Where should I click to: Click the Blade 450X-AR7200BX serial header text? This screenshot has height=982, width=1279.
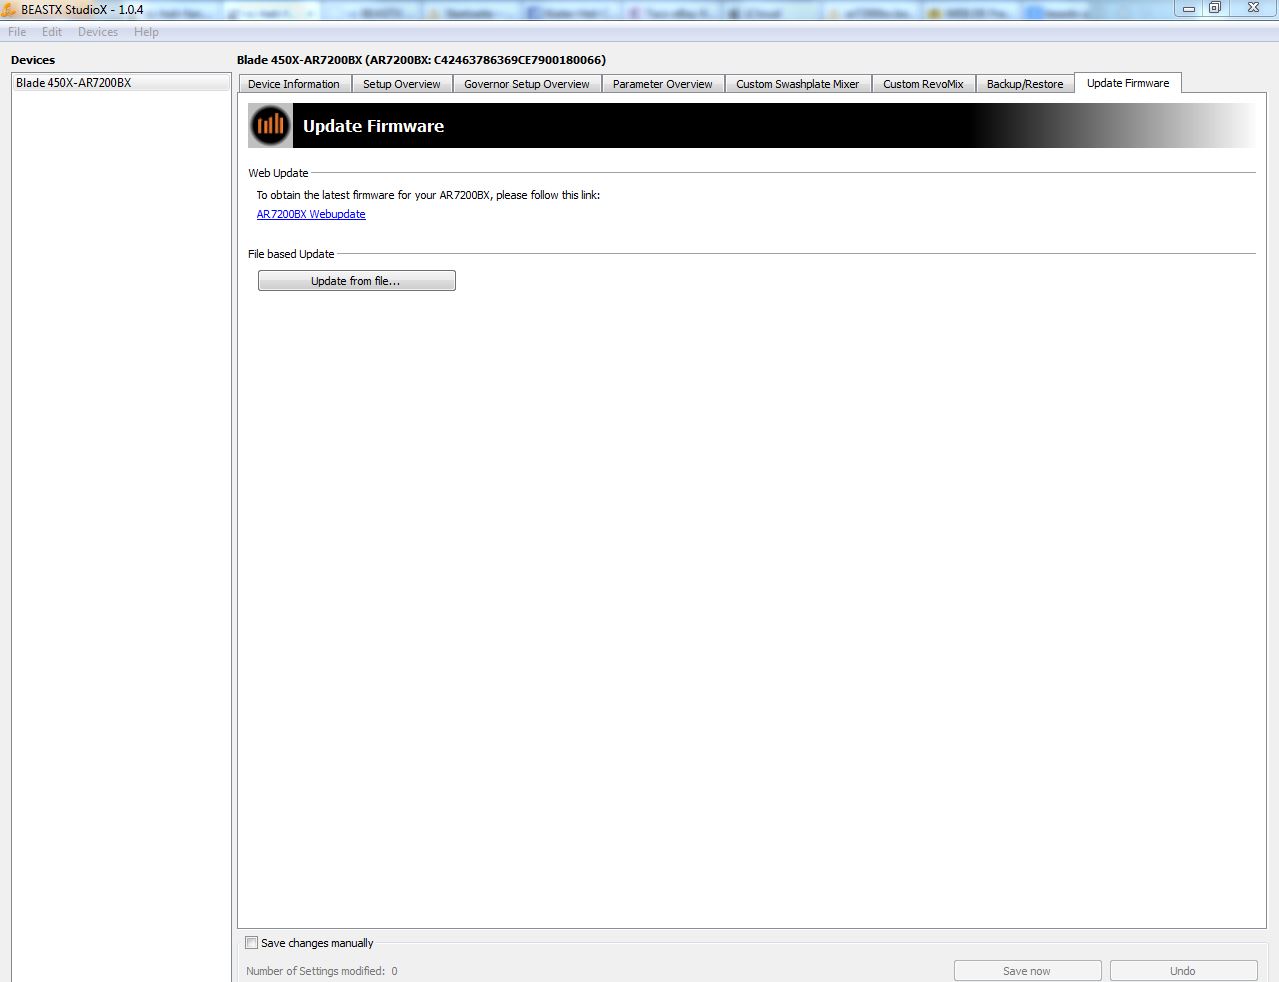coord(421,60)
